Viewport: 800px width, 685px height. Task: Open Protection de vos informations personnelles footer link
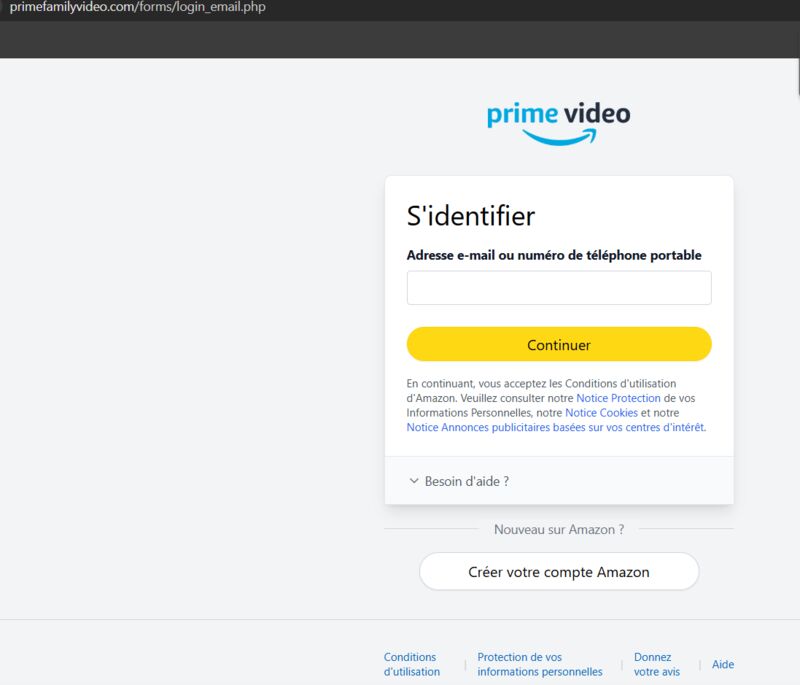coord(540,664)
